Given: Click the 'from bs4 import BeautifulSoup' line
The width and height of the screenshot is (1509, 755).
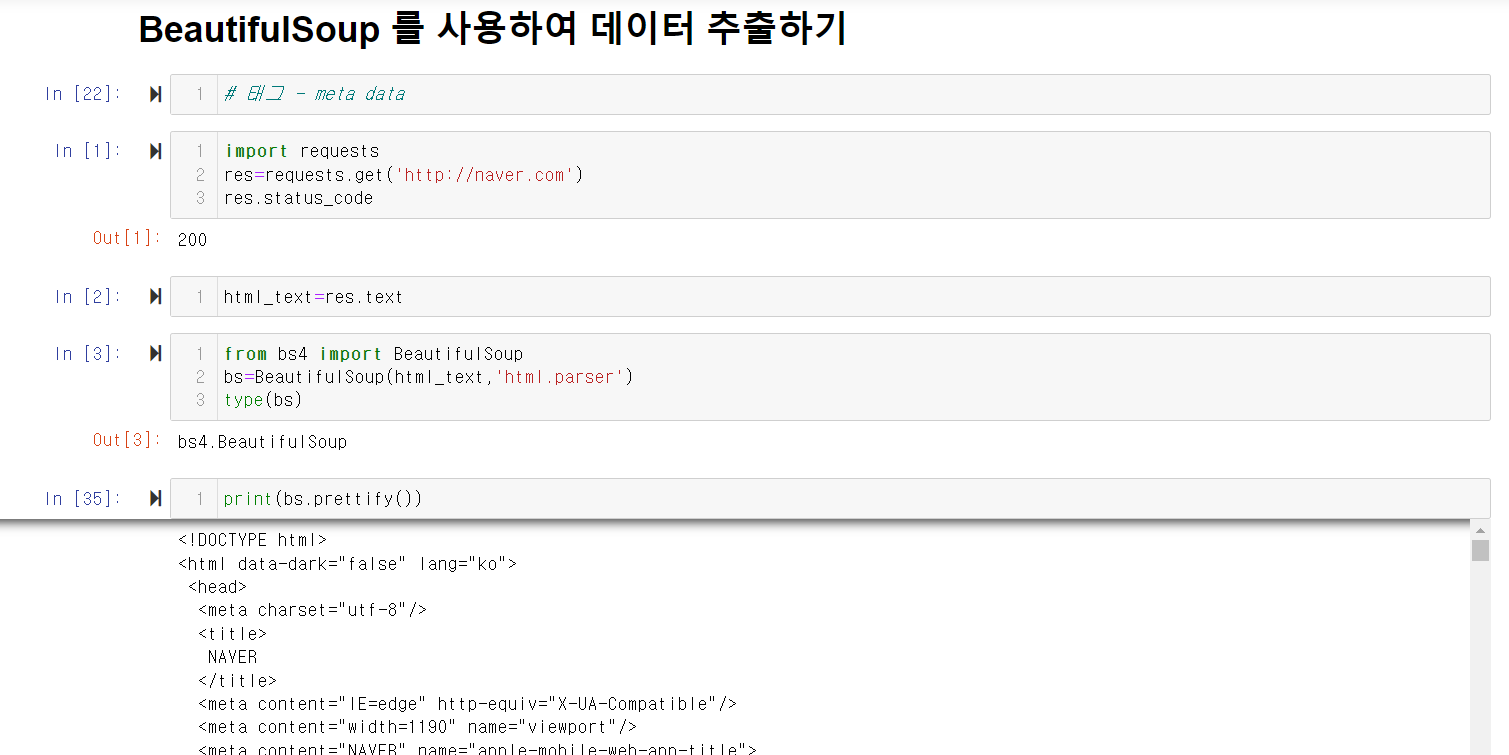Looking at the screenshot, I should pyautogui.click(x=373, y=354).
